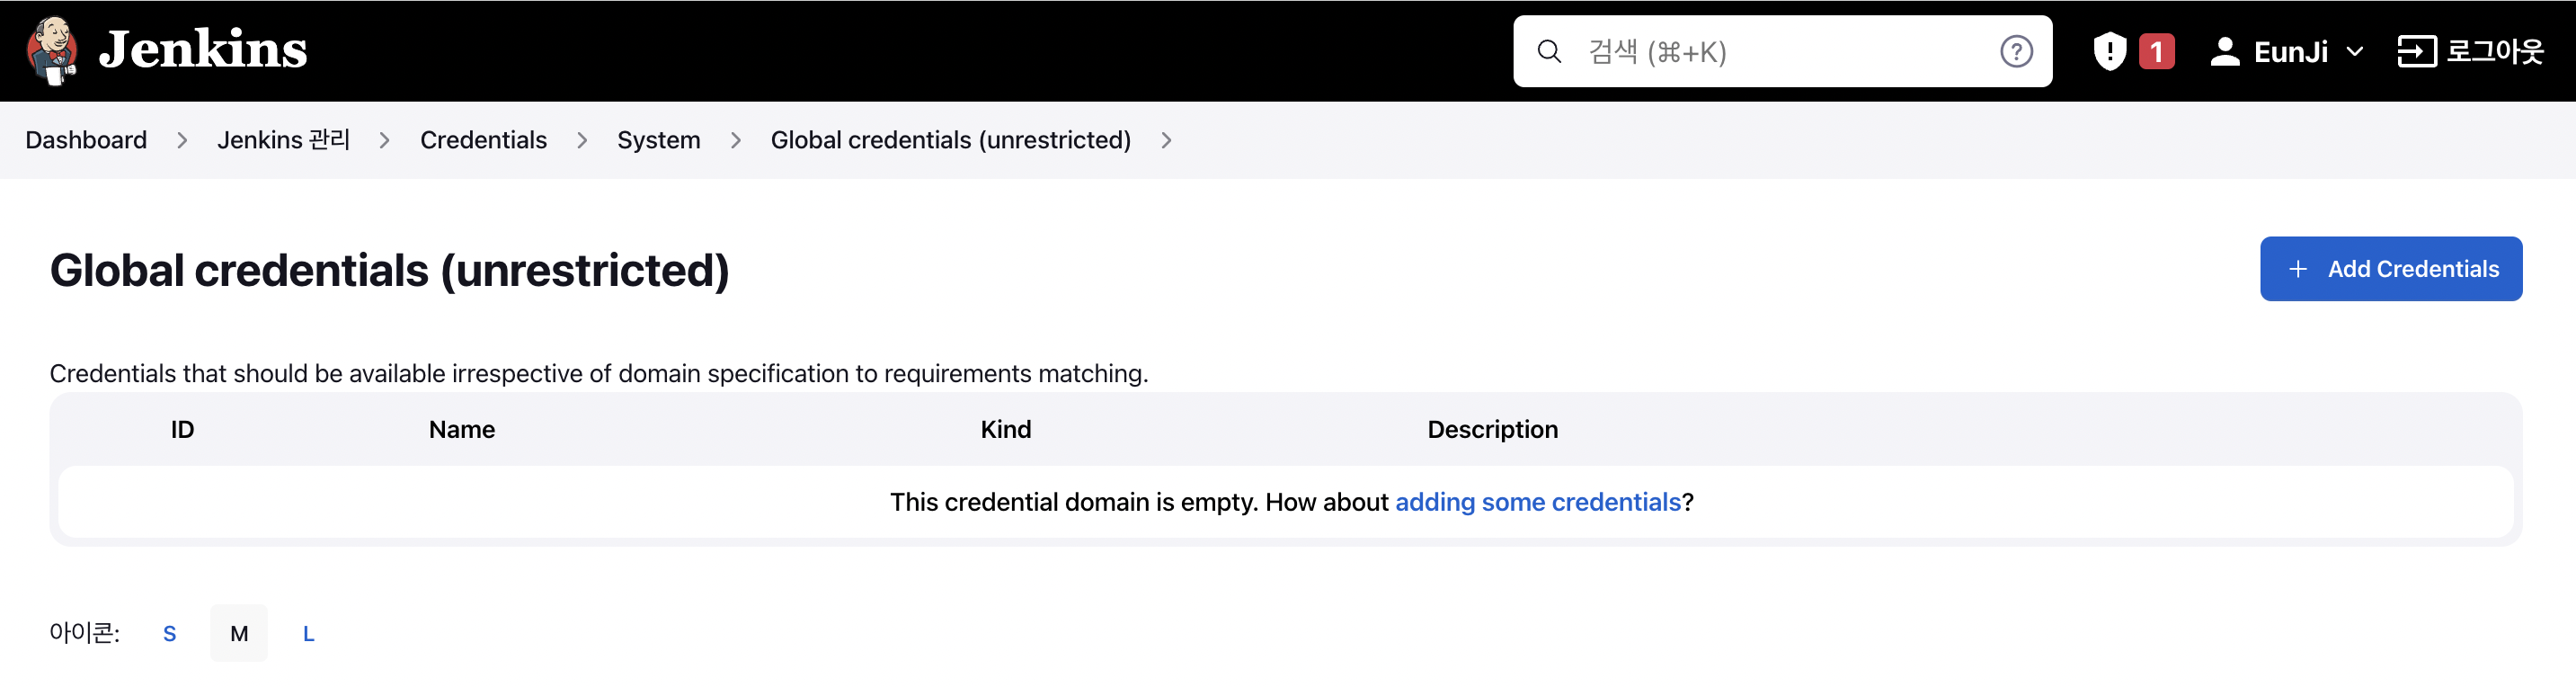Click the logout arrow icon
The width and height of the screenshot is (2576, 687).
[2416, 51]
